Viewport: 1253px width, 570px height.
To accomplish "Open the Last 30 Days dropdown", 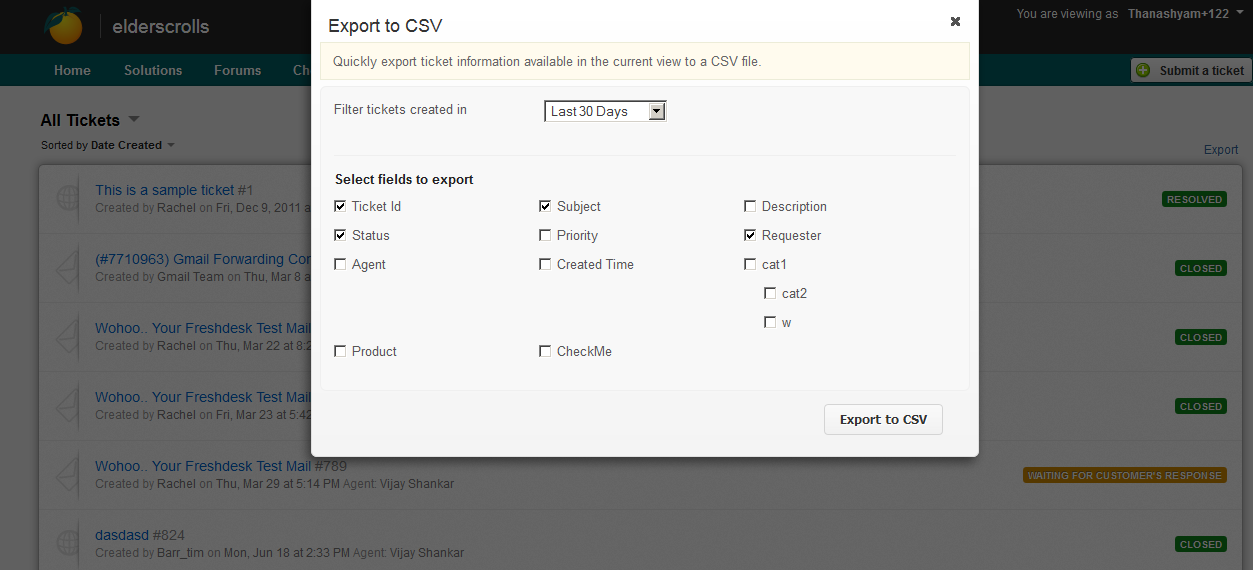I will [x=605, y=111].
